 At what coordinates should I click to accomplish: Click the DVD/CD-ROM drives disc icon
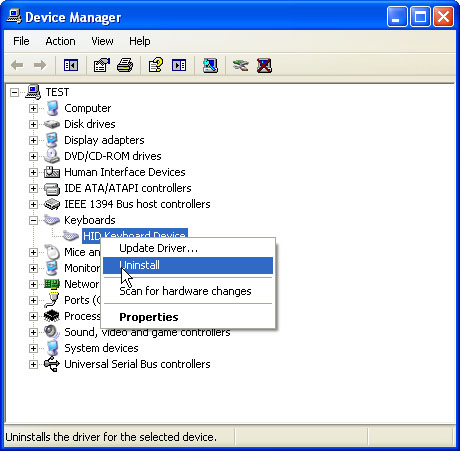(x=52, y=156)
